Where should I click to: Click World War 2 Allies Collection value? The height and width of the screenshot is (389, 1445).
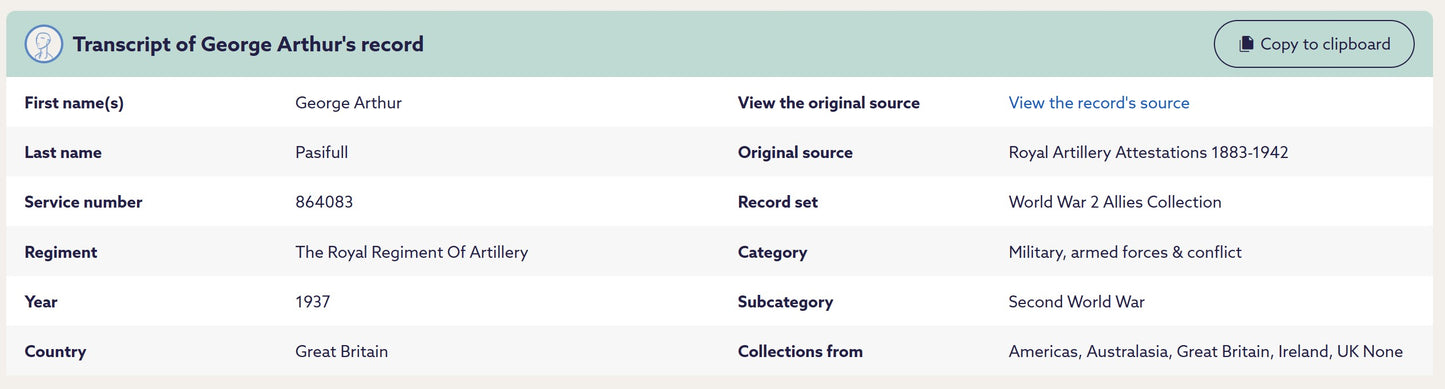point(1115,202)
